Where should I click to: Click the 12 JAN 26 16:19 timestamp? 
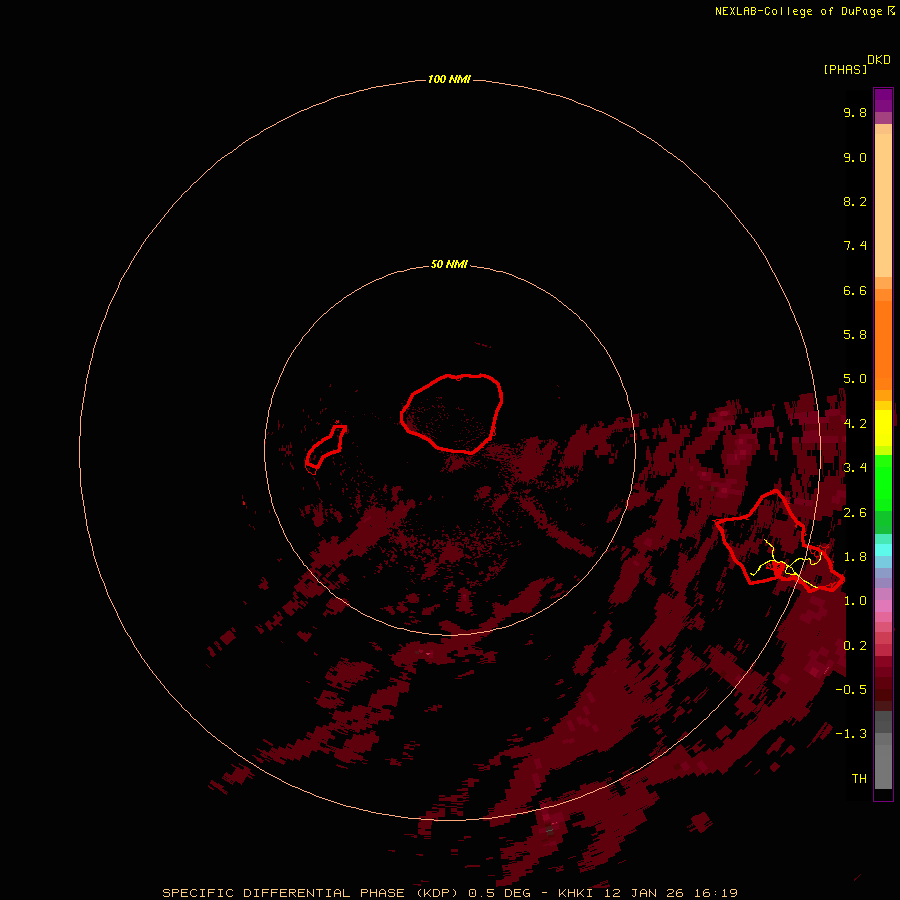pyautogui.click(x=670, y=893)
